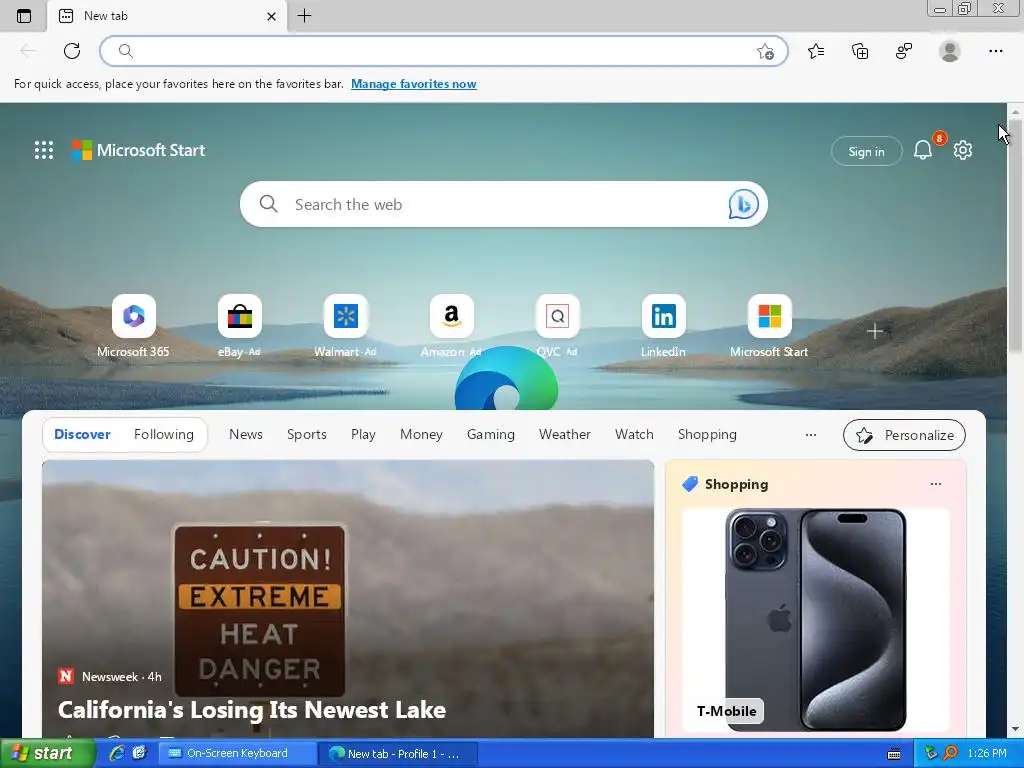This screenshot has width=1024, height=768.
Task: Open the Microsoft Start app launcher grid
Action: click(44, 150)
